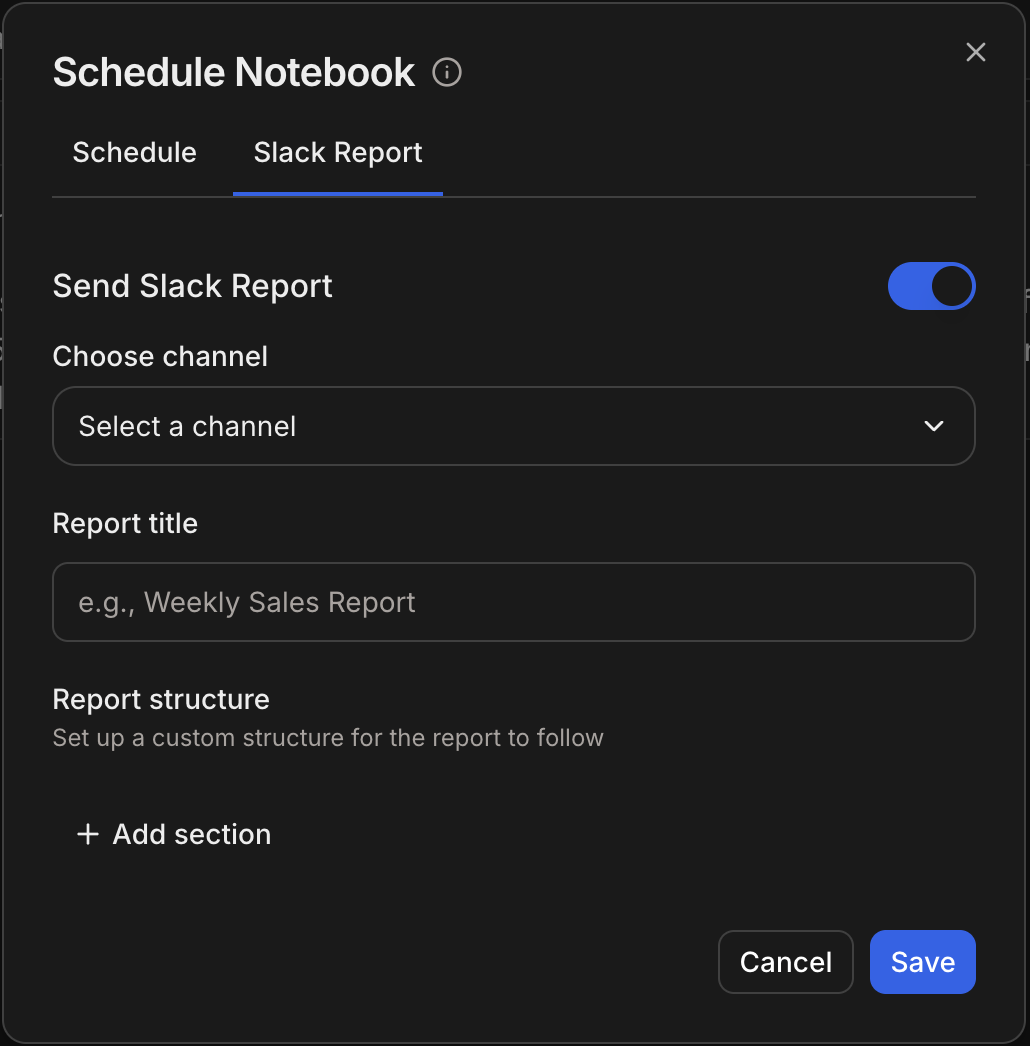Add a section to the report structure
The height and width of the screenshot is (1046, 1030).
172,834
